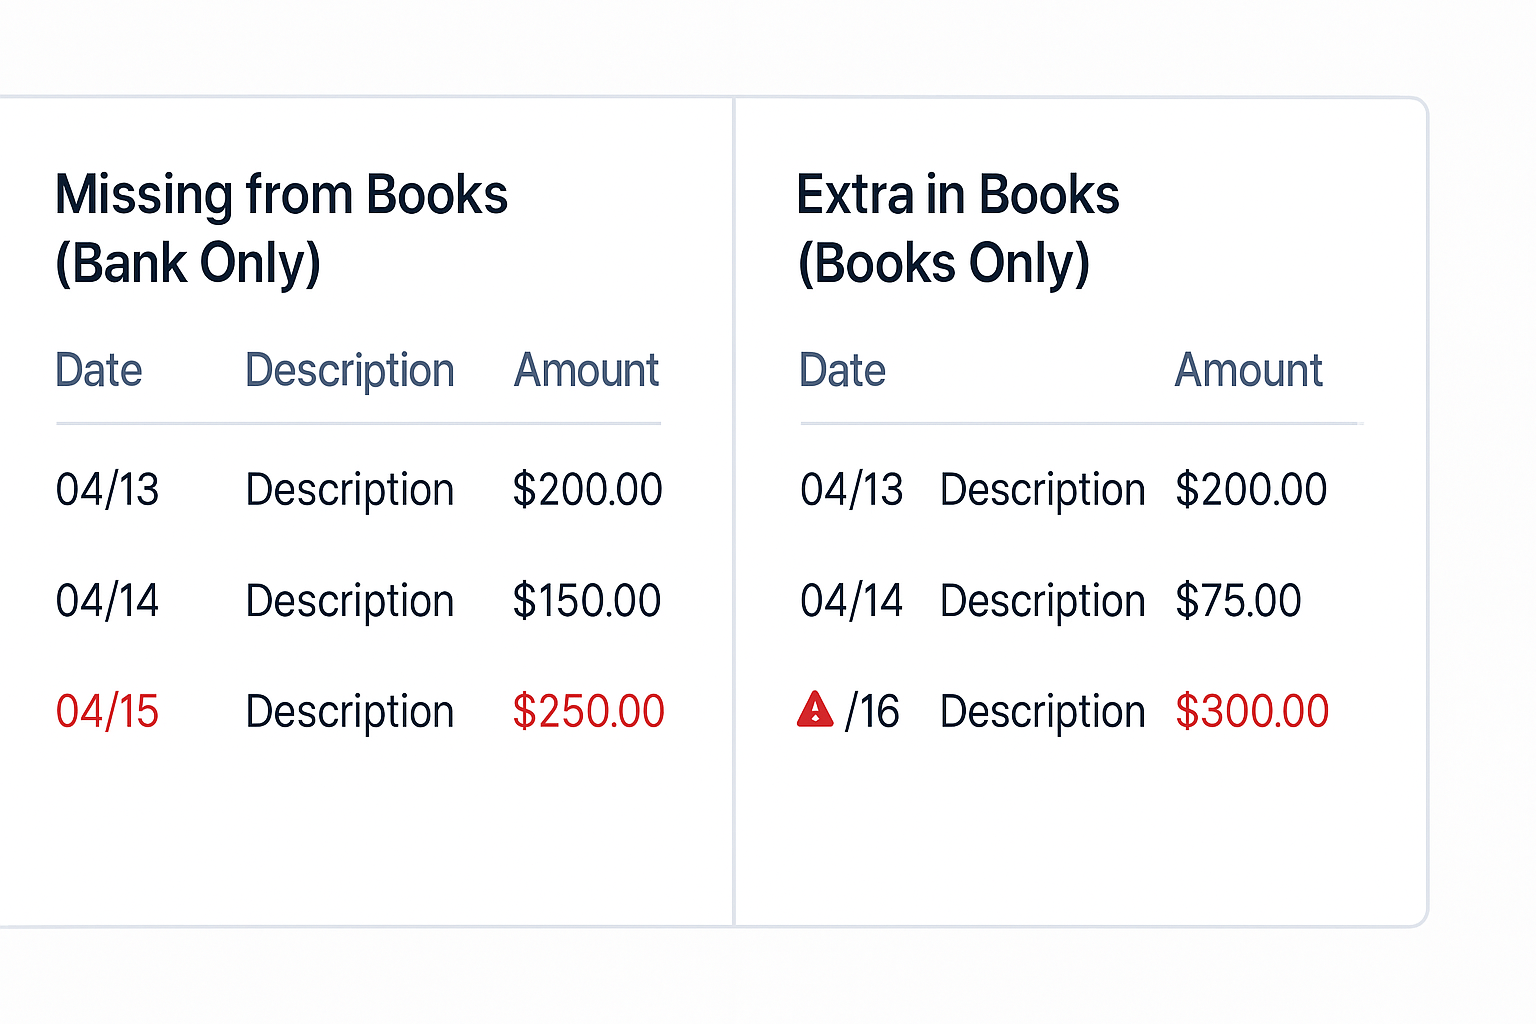Image resolution: width=1536 pixels, height=1024 pixels.
Task: Click the red warning triangle icon
Action: pos(815,709)
